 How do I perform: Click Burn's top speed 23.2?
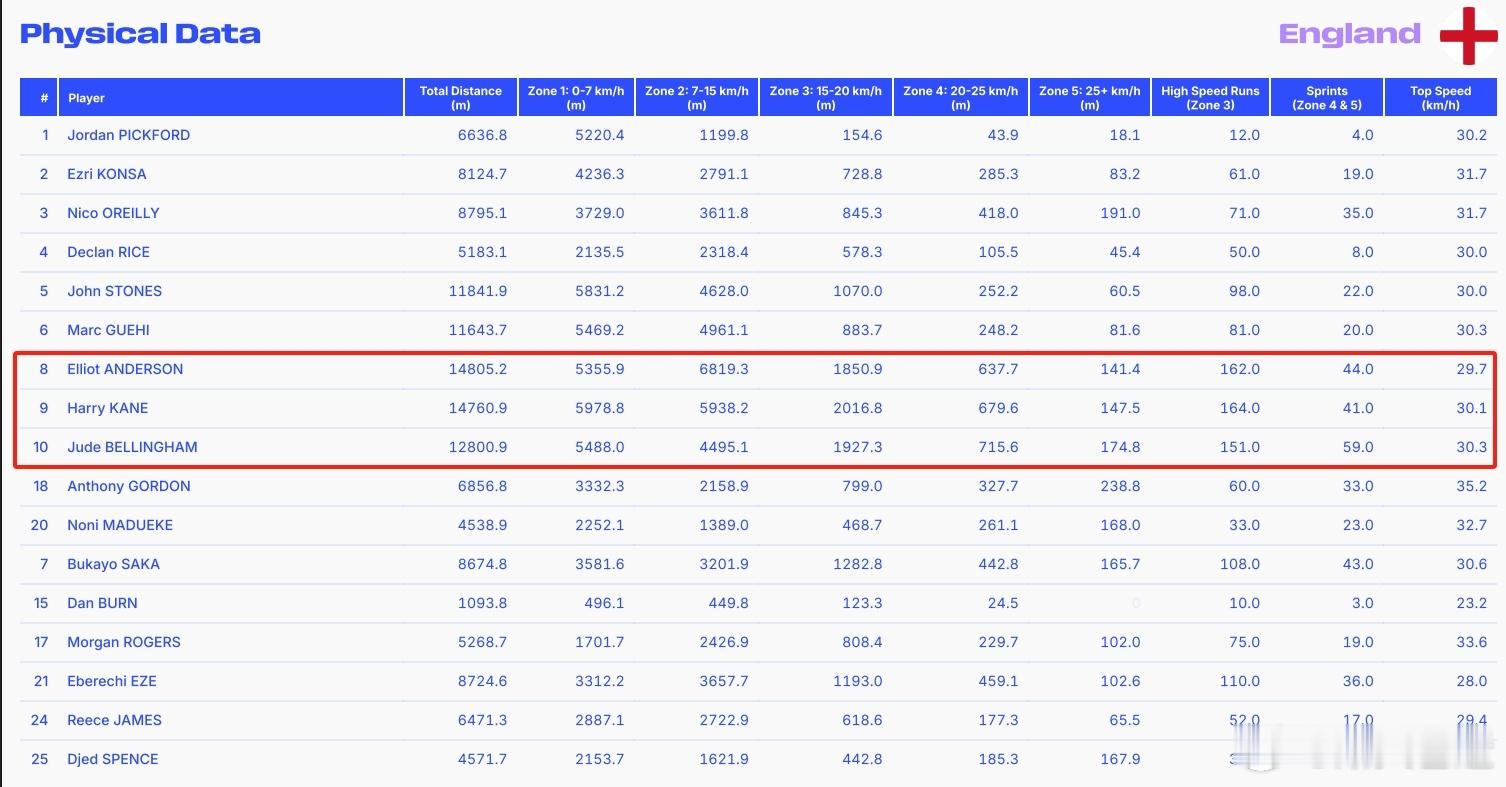coord(1471,603)
